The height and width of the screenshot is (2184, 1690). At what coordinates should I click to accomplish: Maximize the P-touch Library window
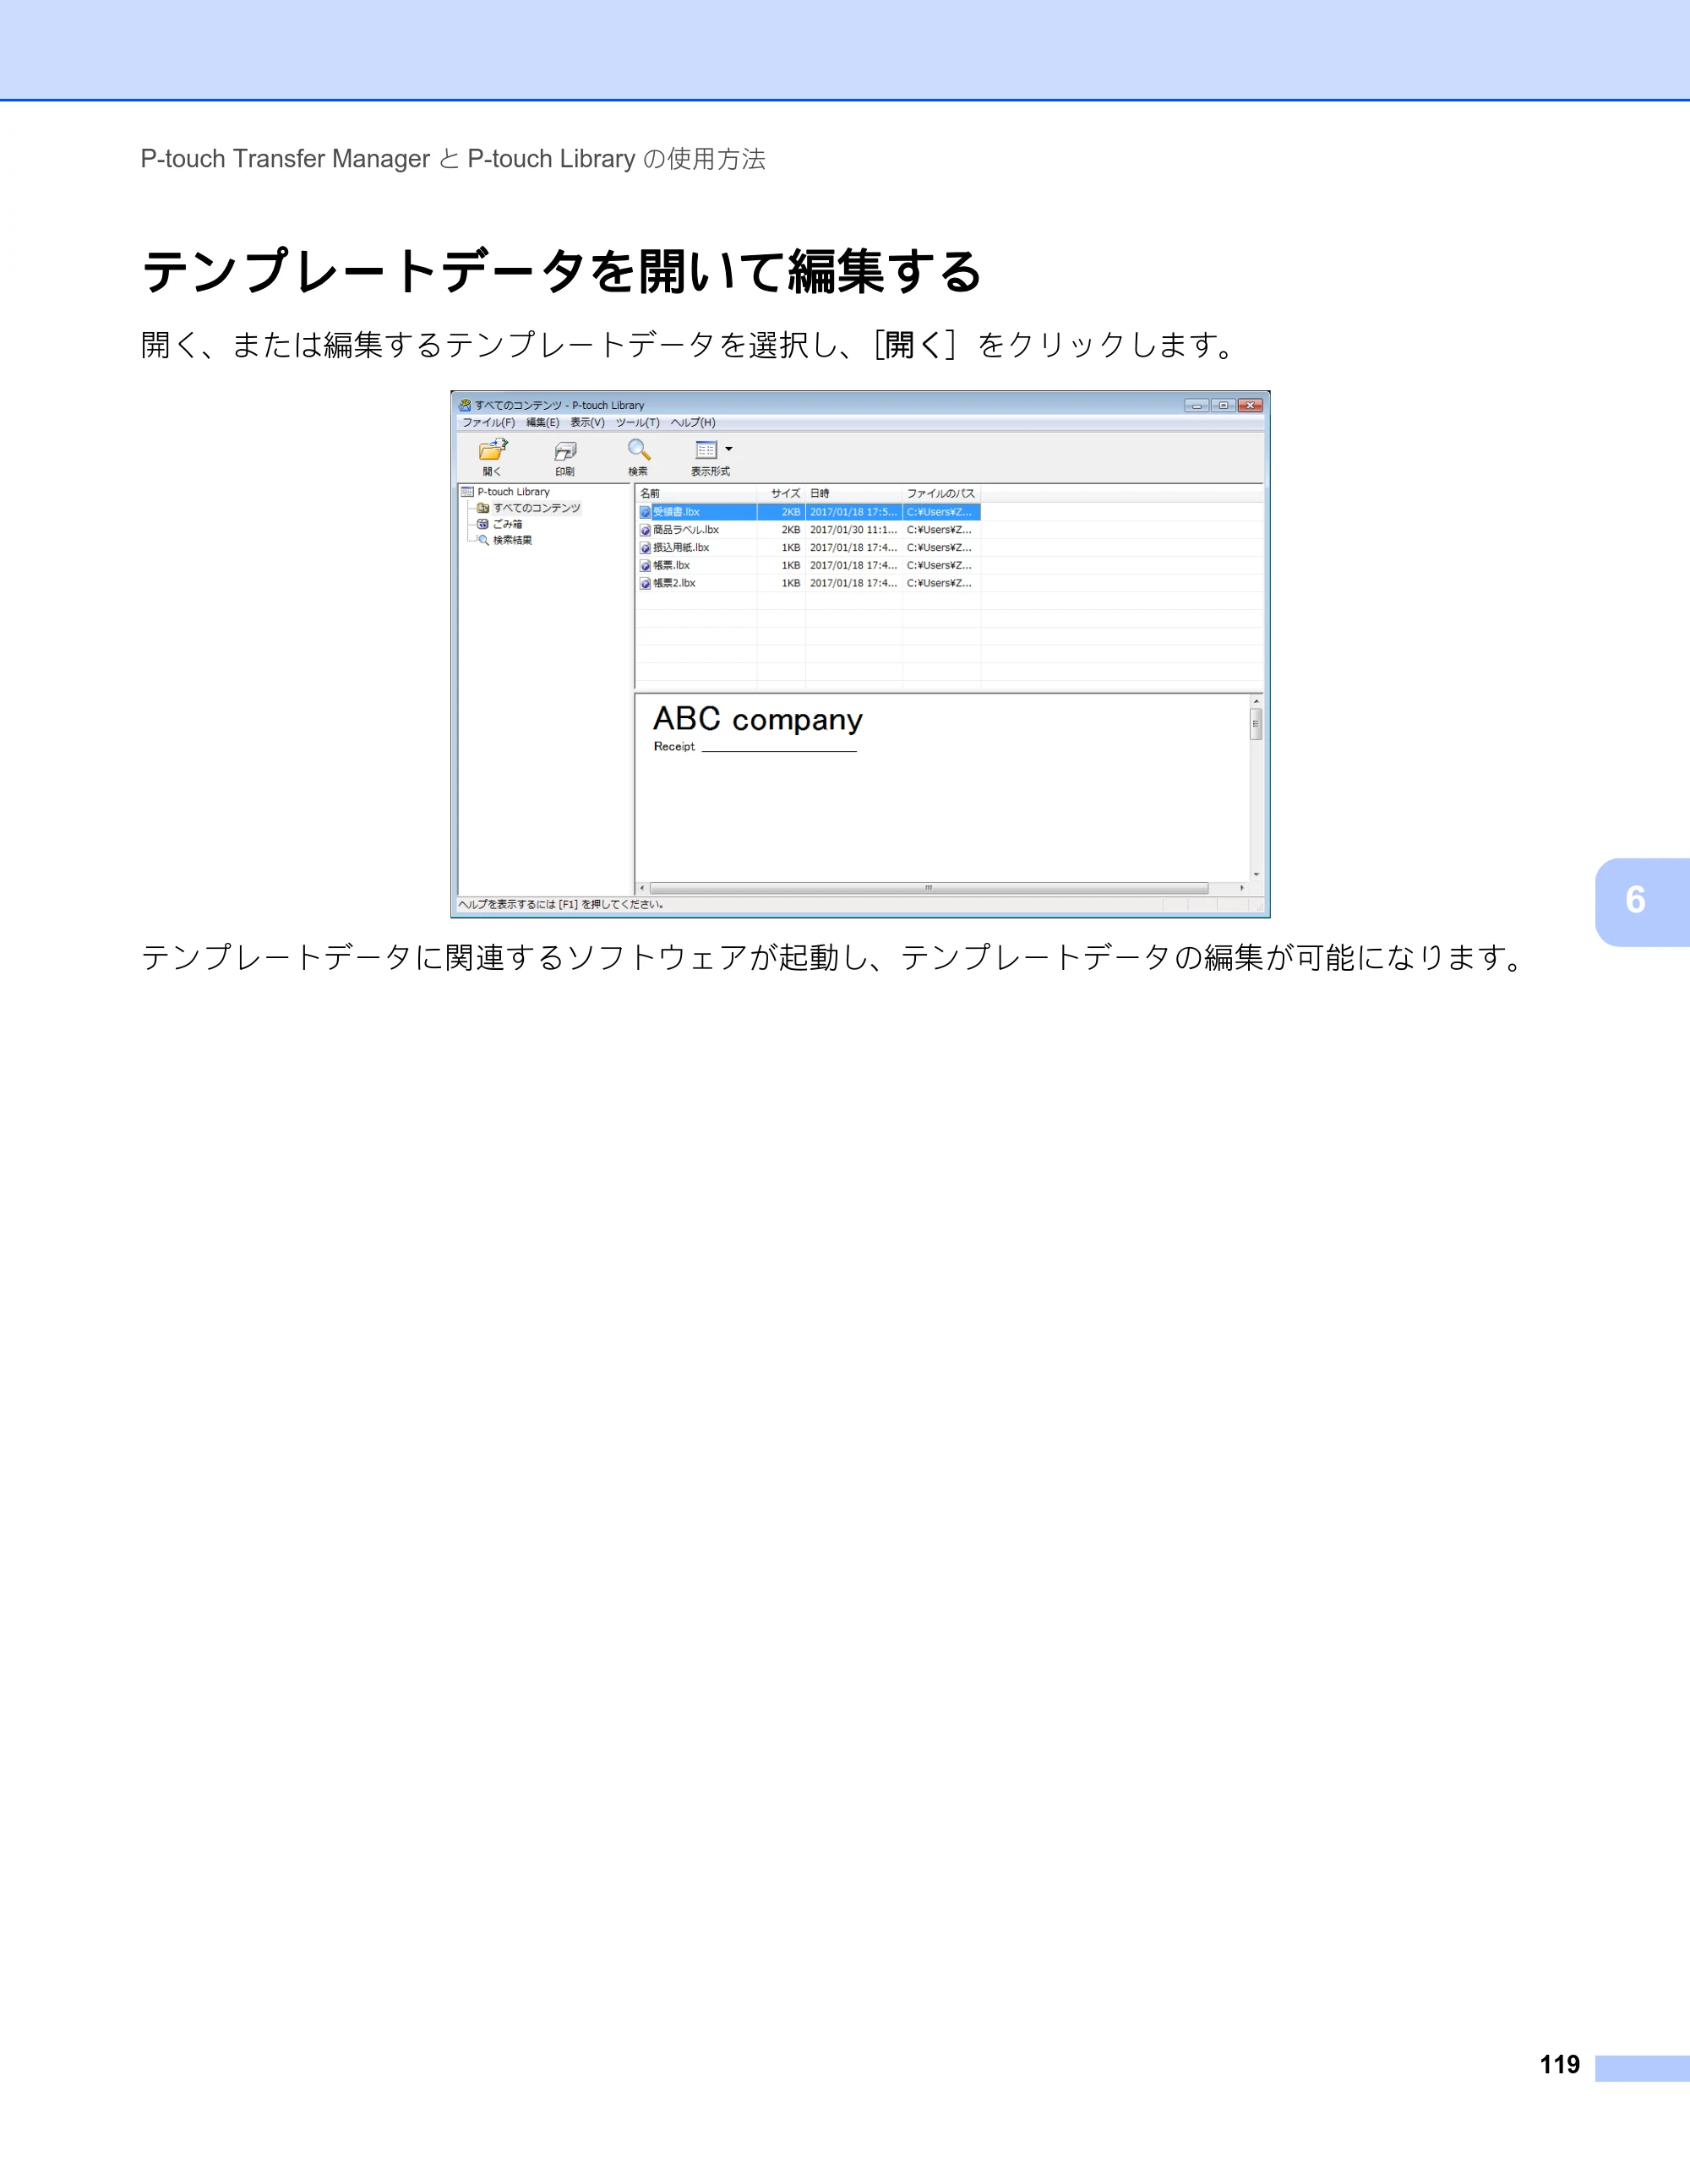(x=1223, y=405)
